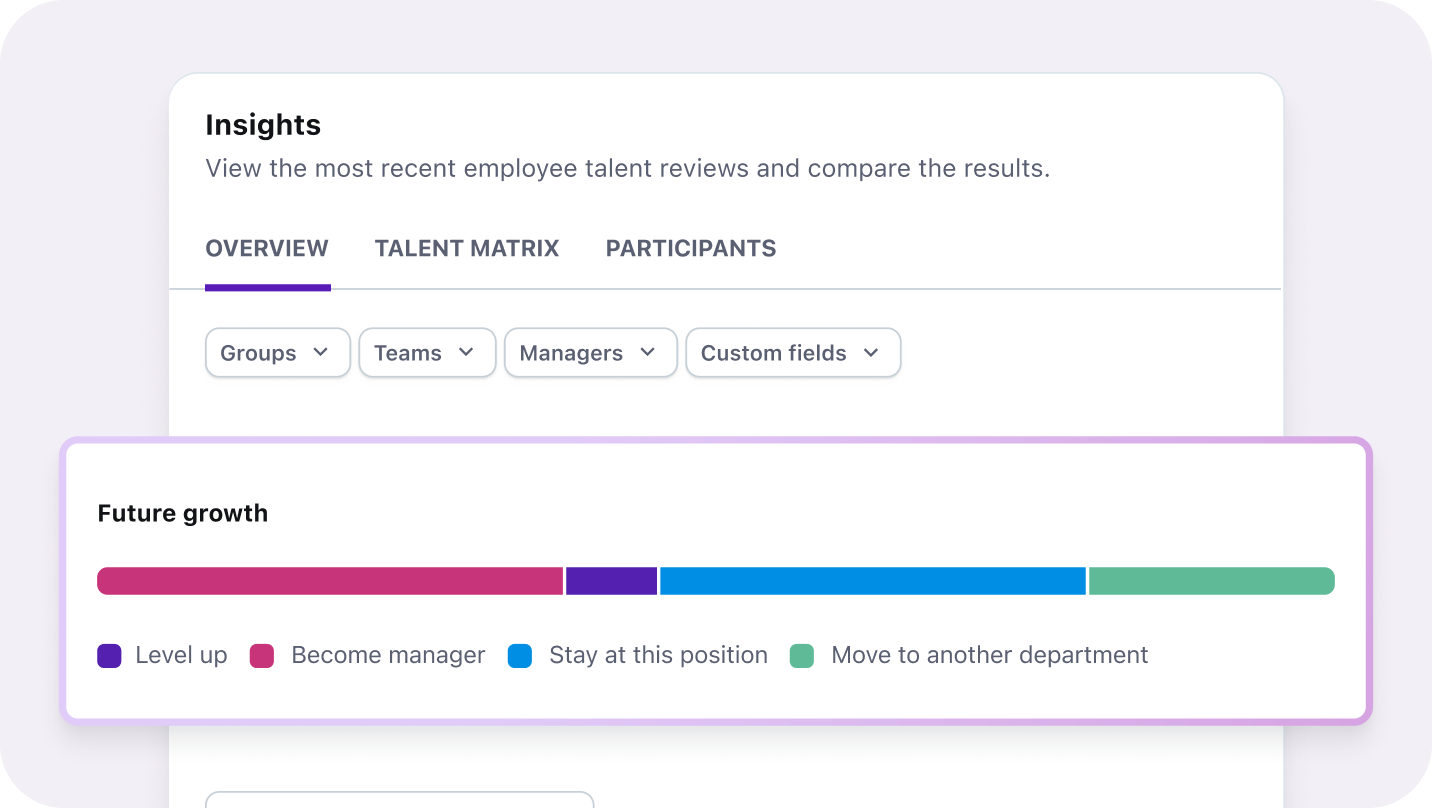Screen dimensions: 1432x808
Task: Click the blue Stay at this position swatch
Action: pyautogui.click(x=520, y=656)
